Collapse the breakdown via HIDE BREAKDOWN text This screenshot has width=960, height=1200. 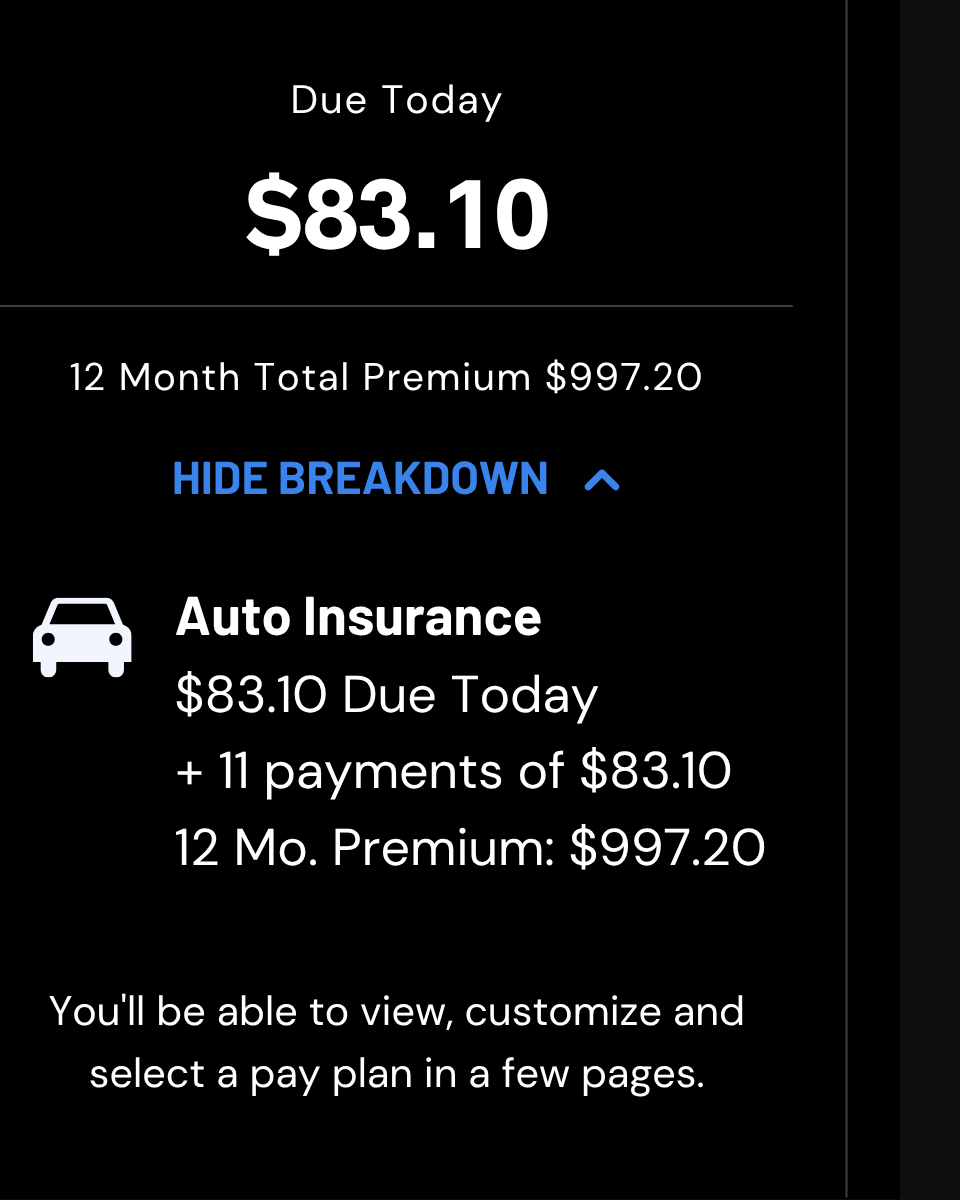[360, 479]
